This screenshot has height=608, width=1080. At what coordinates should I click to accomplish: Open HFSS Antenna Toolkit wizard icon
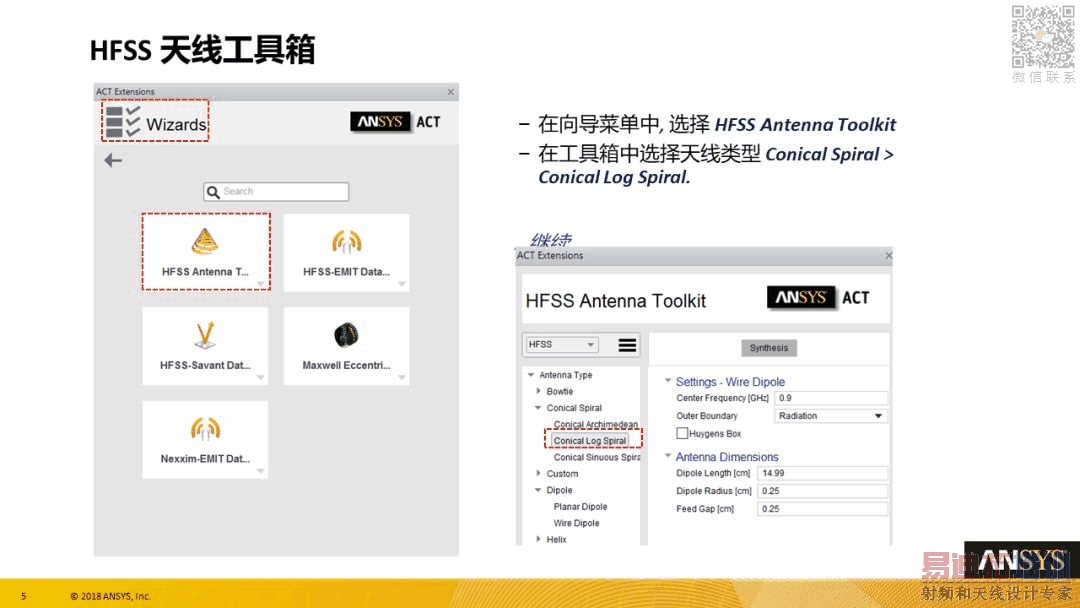pos(205,241)
